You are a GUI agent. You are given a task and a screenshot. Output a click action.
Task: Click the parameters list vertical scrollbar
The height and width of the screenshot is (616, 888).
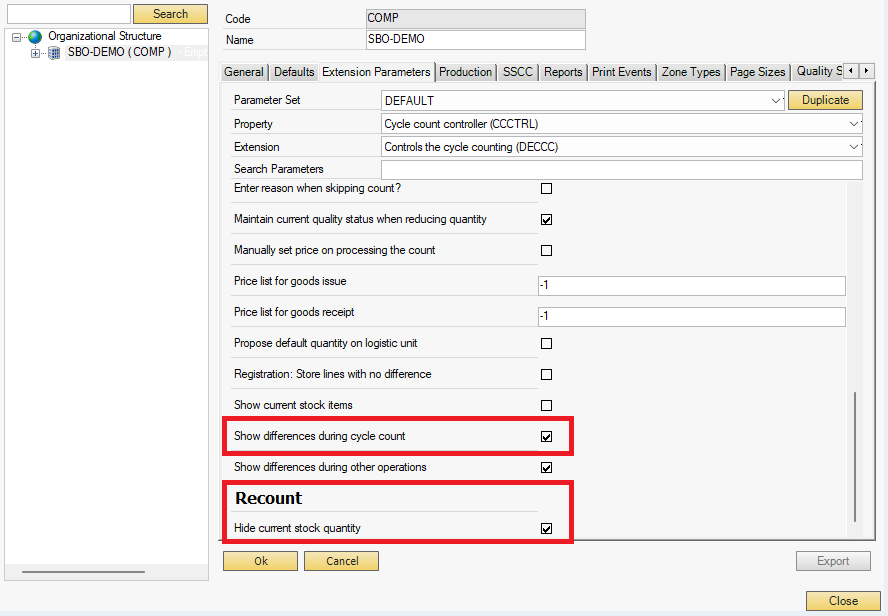(x=854, y=455)
